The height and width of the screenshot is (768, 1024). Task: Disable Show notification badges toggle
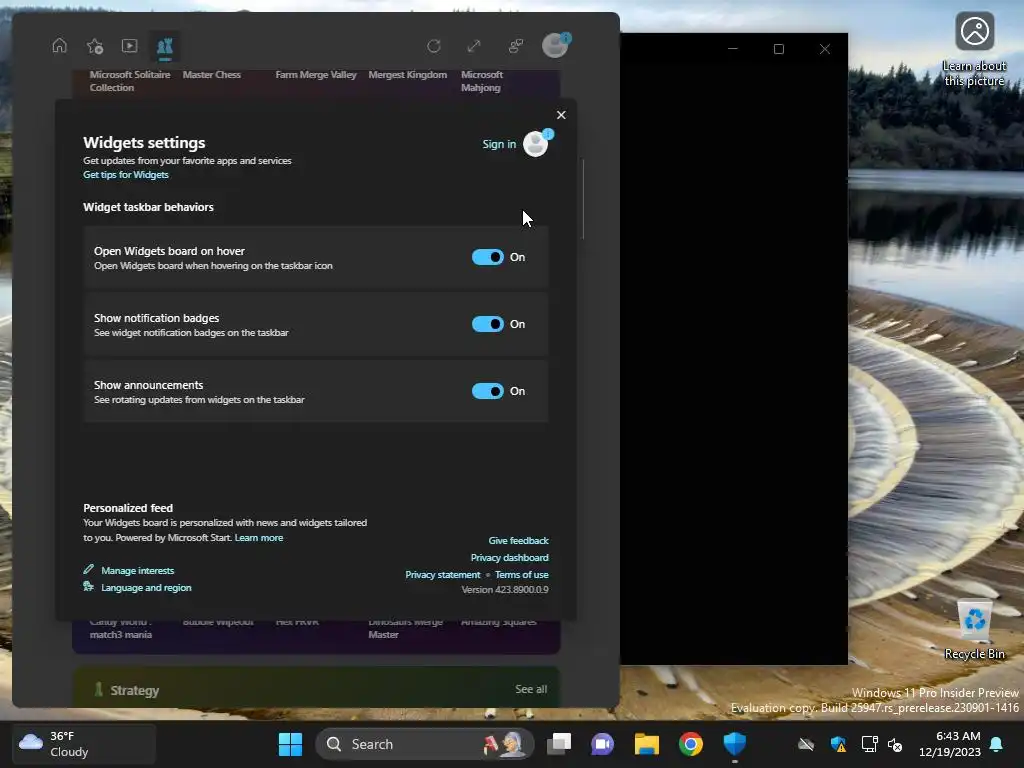[x=488, y=324]
